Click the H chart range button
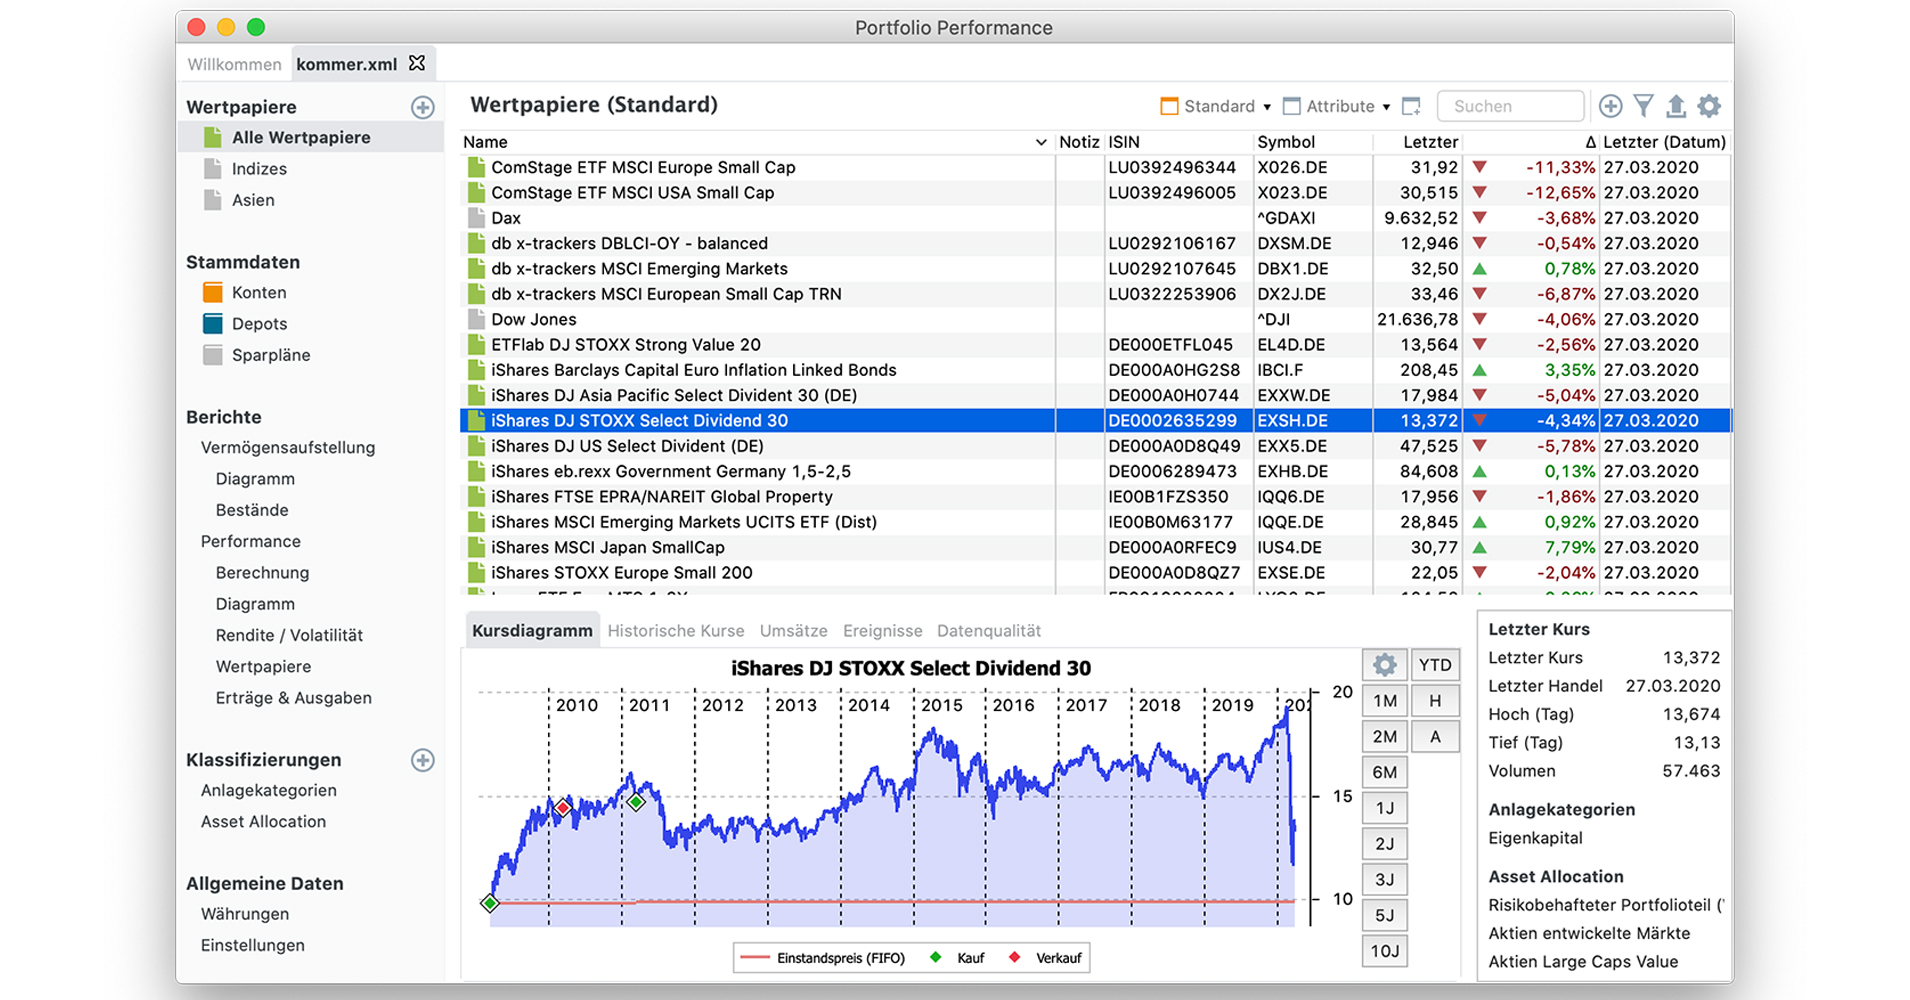1910x1000 pixels. point(1435,701)
